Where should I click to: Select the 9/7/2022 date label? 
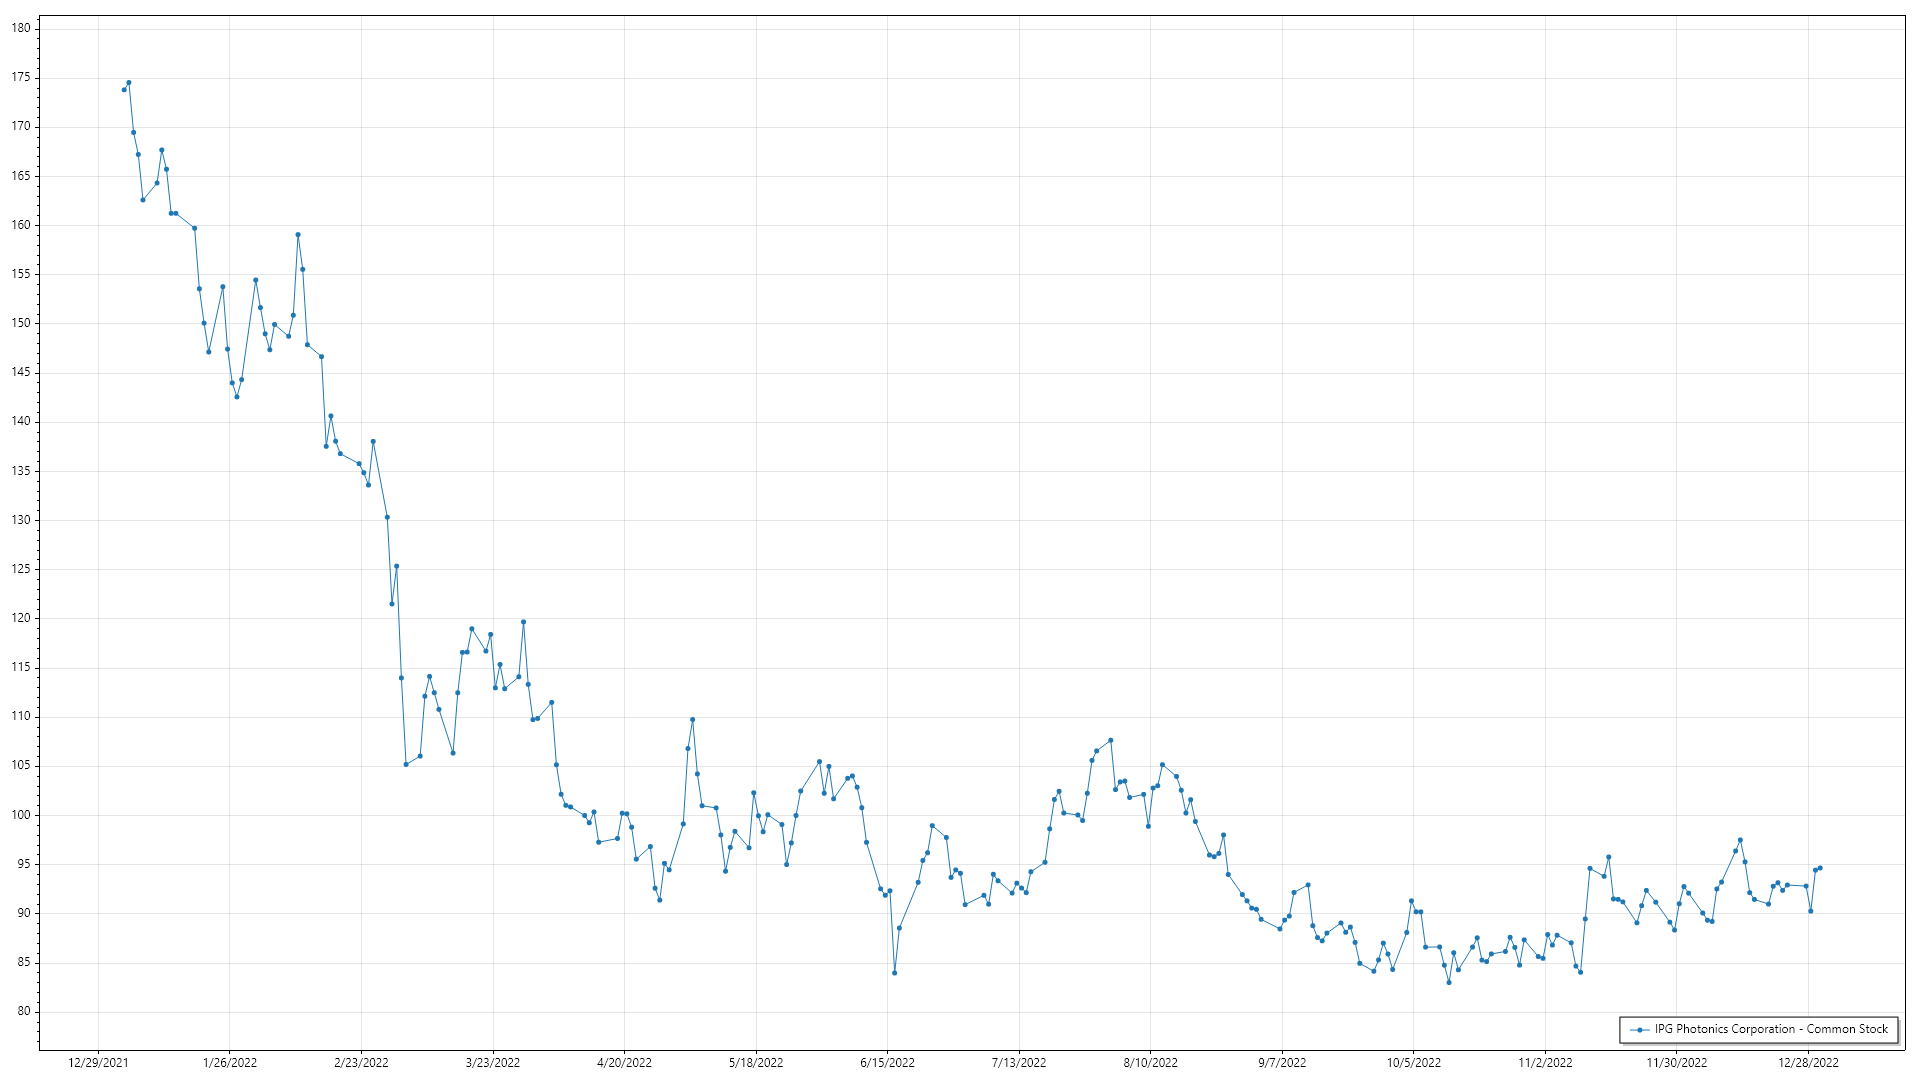(1282, 1062)
